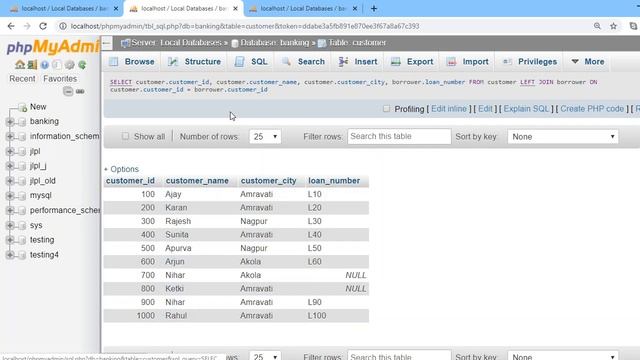Click the banking database icon

point(22,122)
